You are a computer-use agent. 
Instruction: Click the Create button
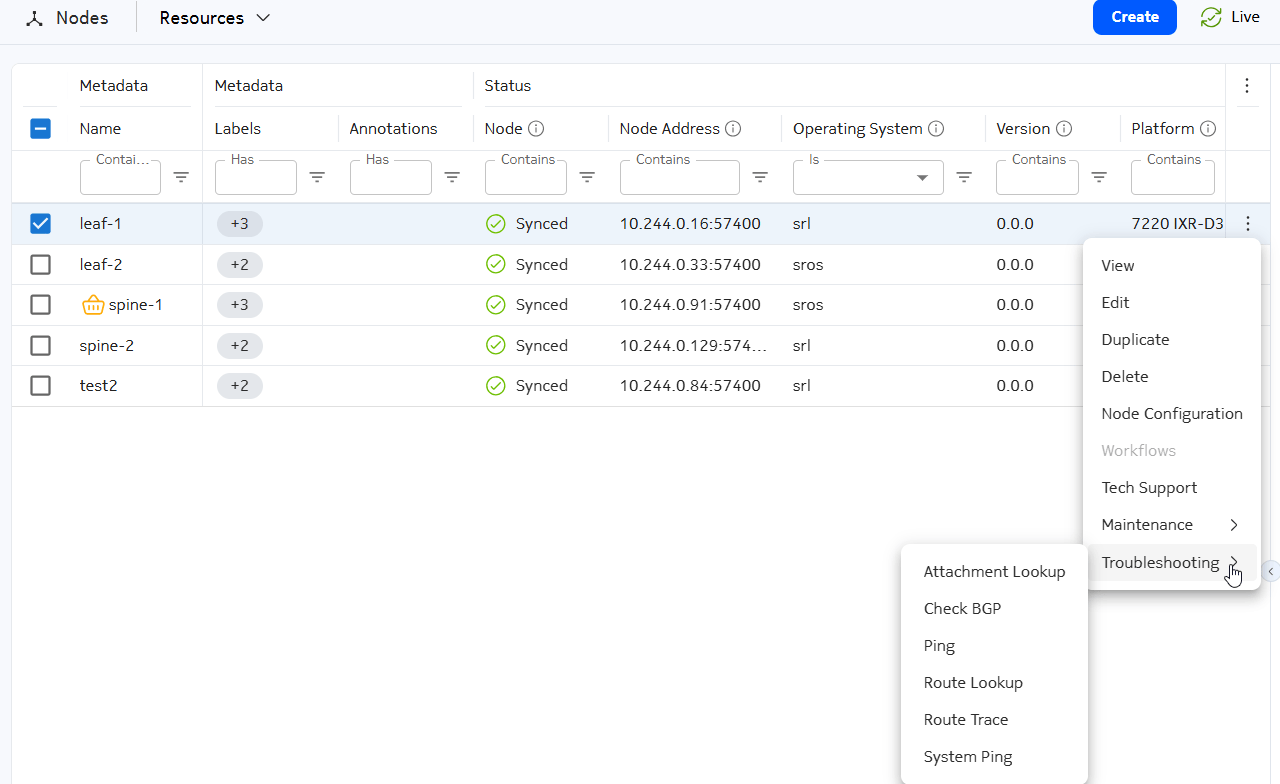pyautogui.click(x=1135, y=17)
